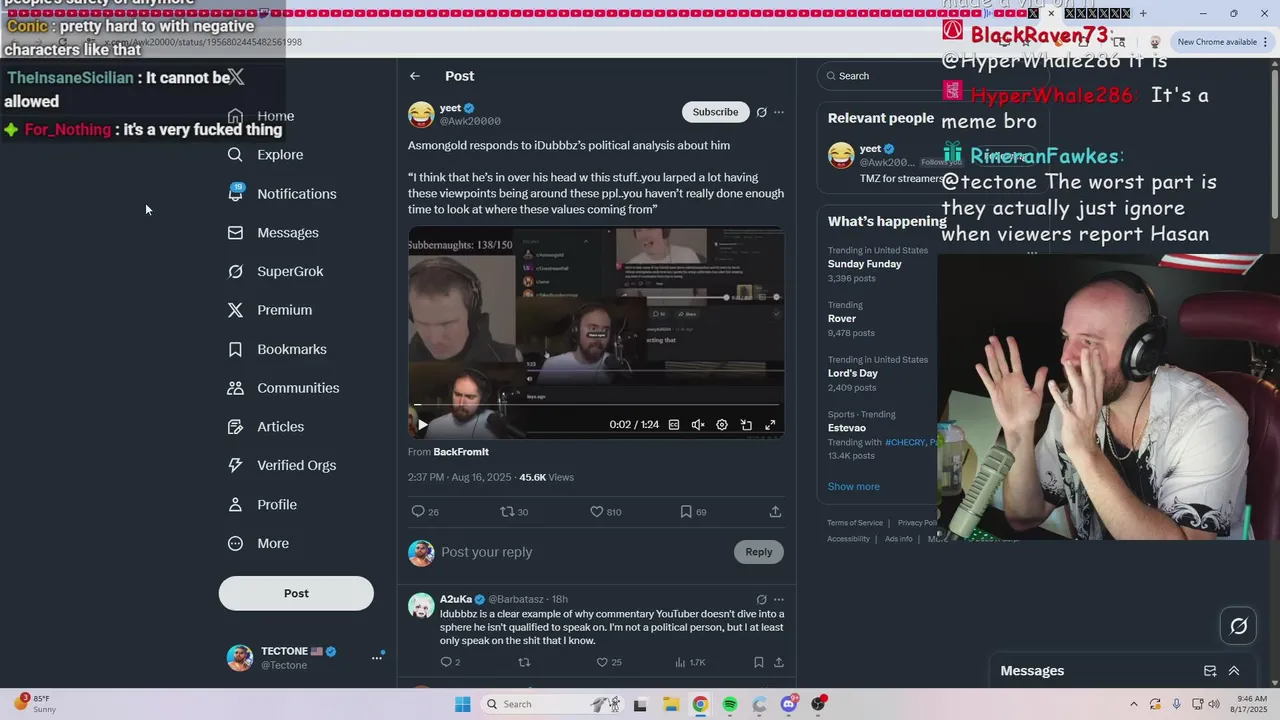Image resolution: width=1280 pixels, height=720 pixels.
Task: Click the Windows Start button
Action: pyautogui.click(x=463, y=704)
